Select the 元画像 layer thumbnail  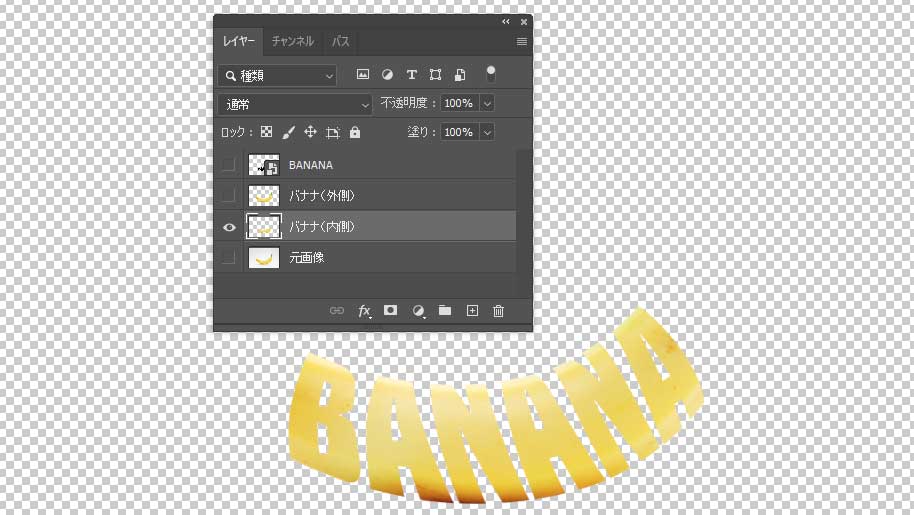pyautogui.click(x=264, y=258)
